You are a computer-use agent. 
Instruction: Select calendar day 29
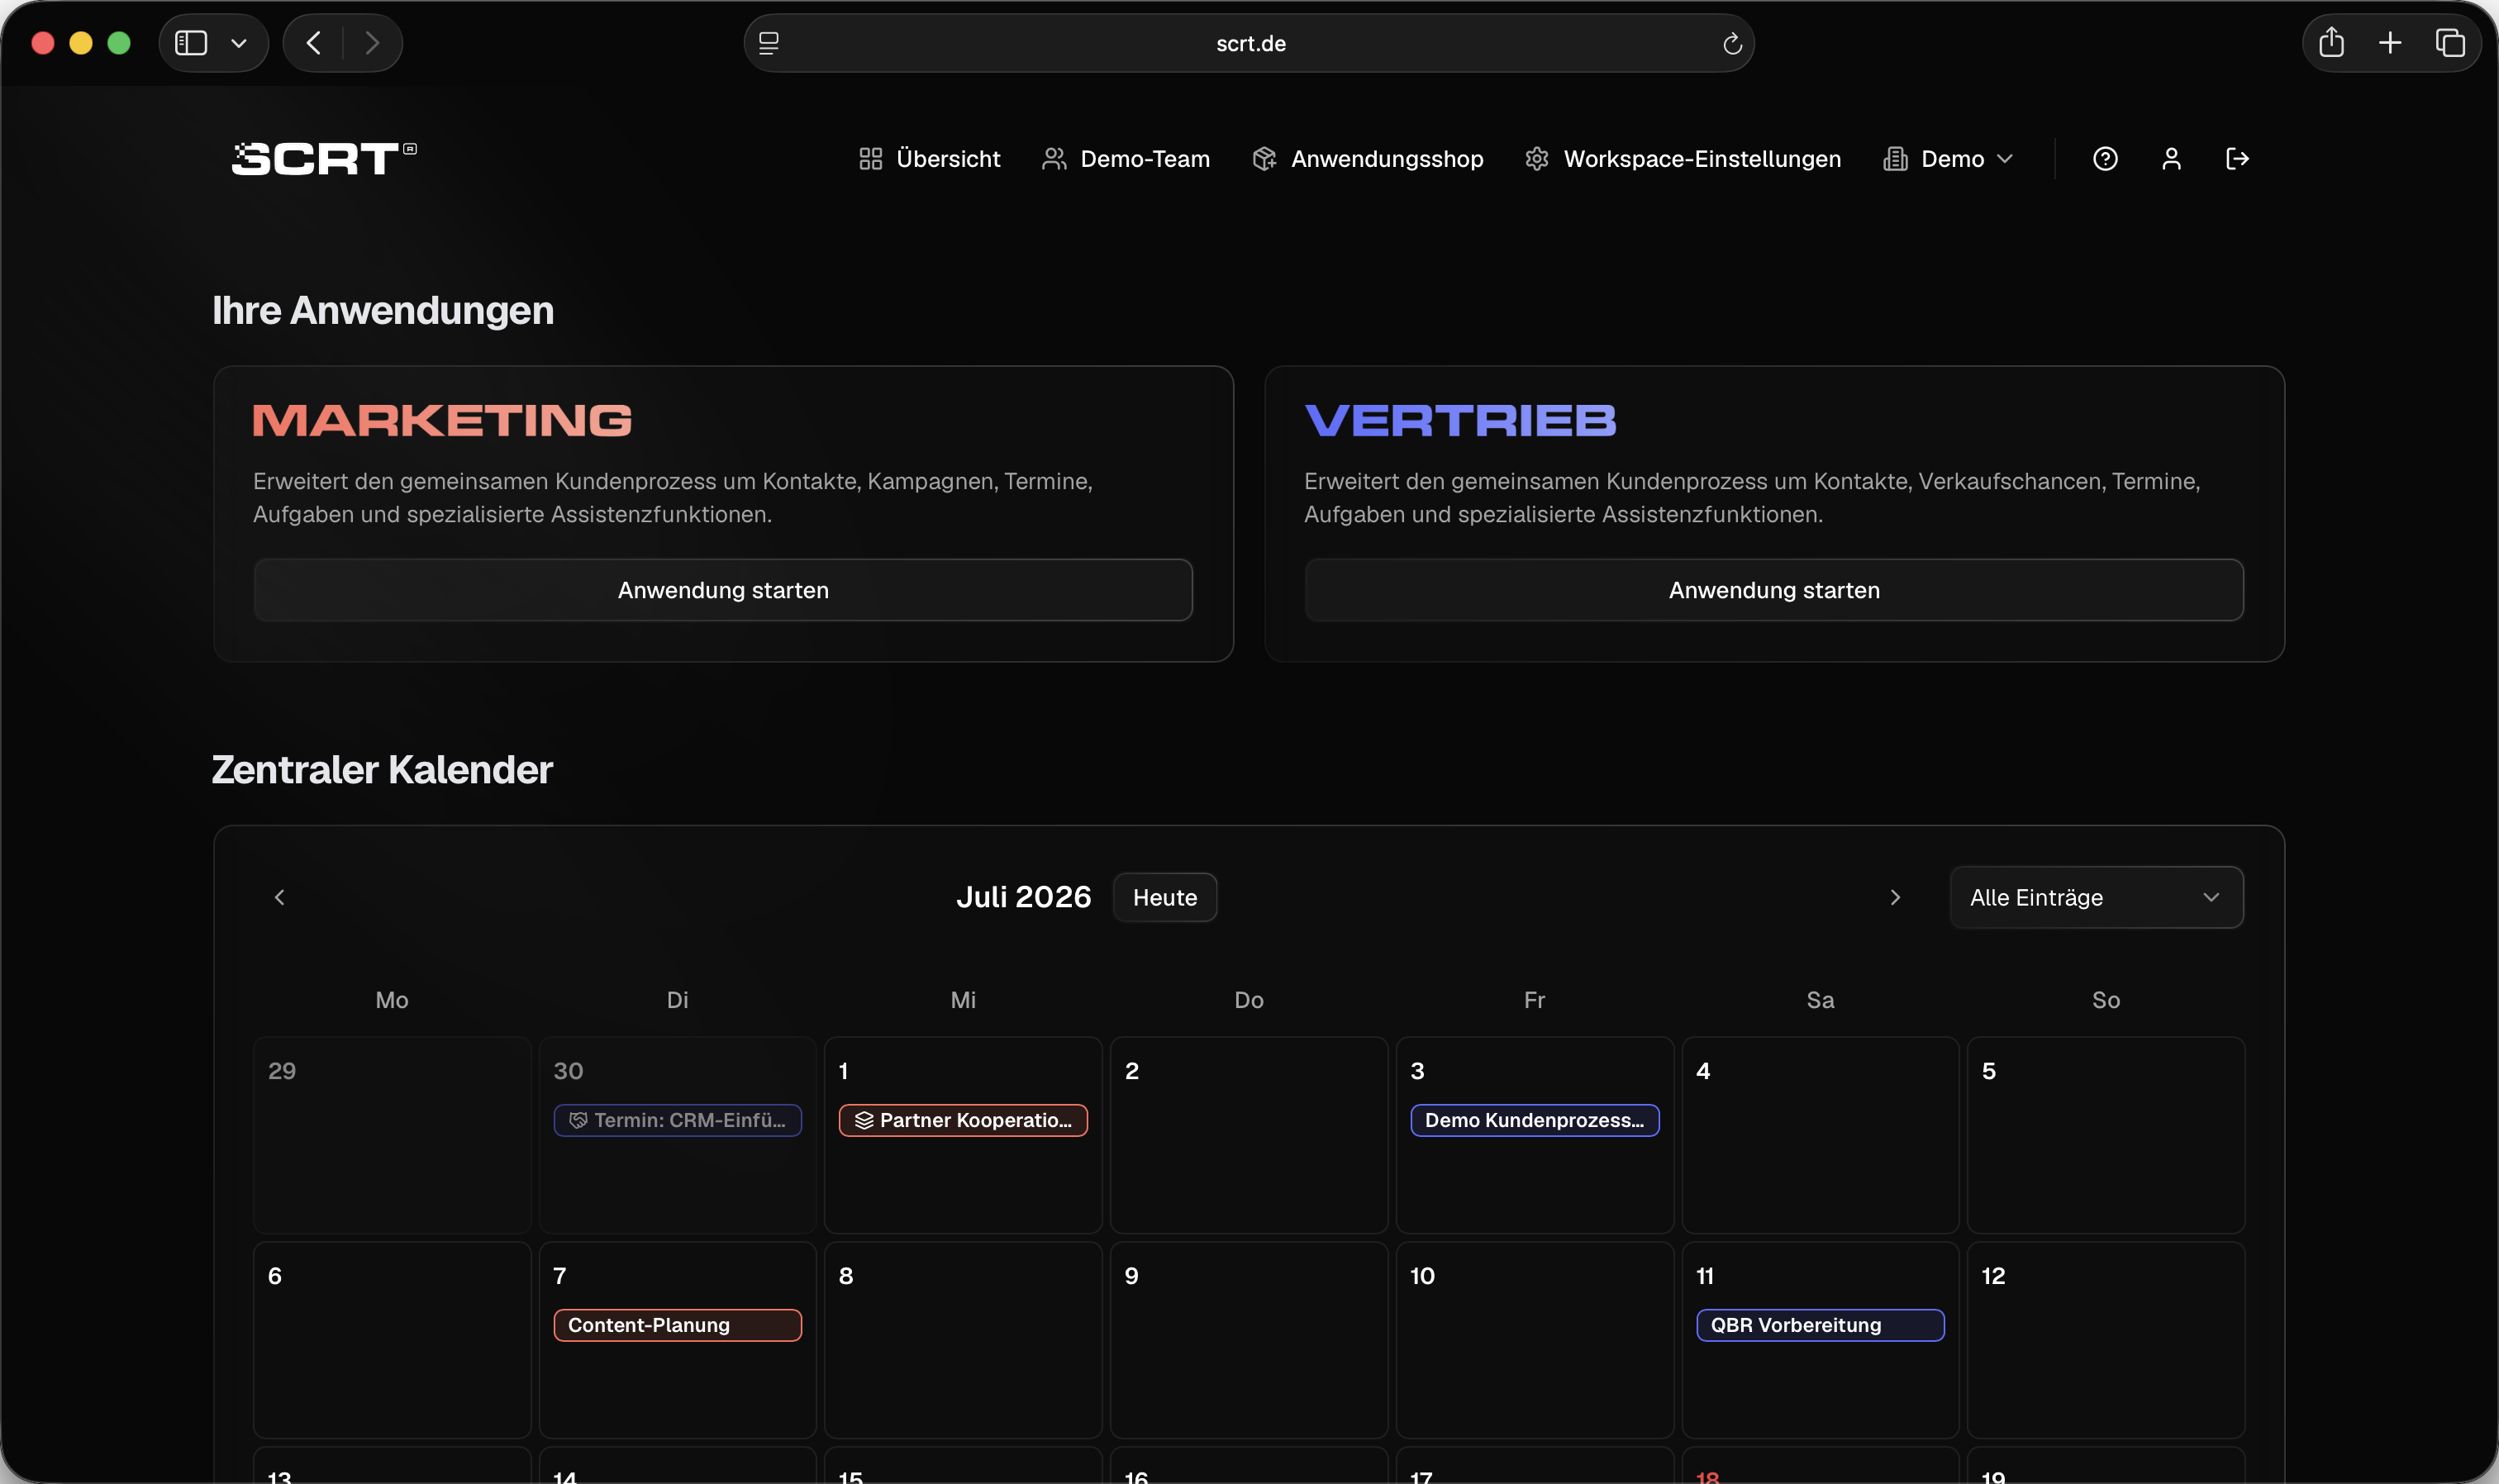[x=392, y=1135]
